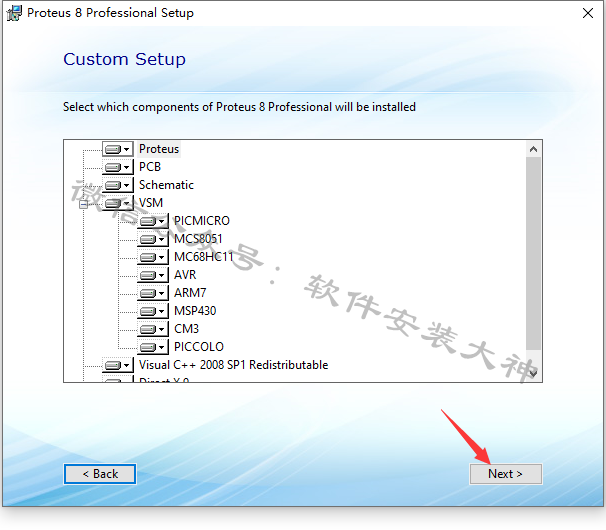Select the PICMICRO component label
606x530 pixels.
pyautogui.click(x=202, y=221)
